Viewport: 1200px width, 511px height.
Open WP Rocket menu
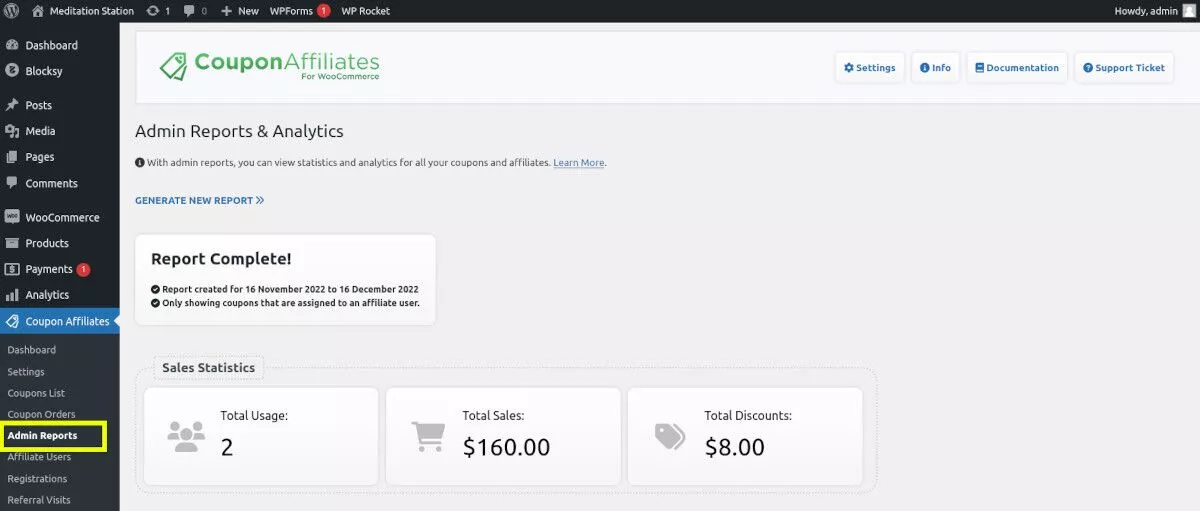pos(366,11)
